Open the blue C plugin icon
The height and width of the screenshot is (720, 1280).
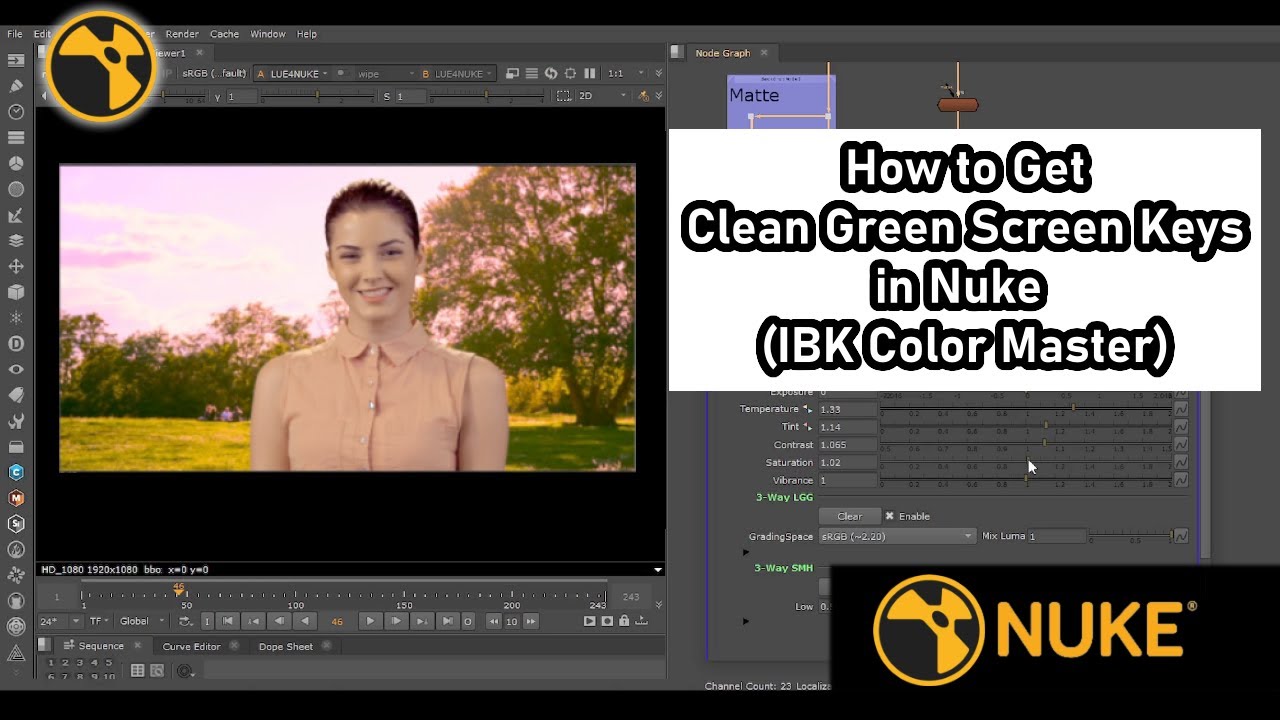tap(16, 472)
